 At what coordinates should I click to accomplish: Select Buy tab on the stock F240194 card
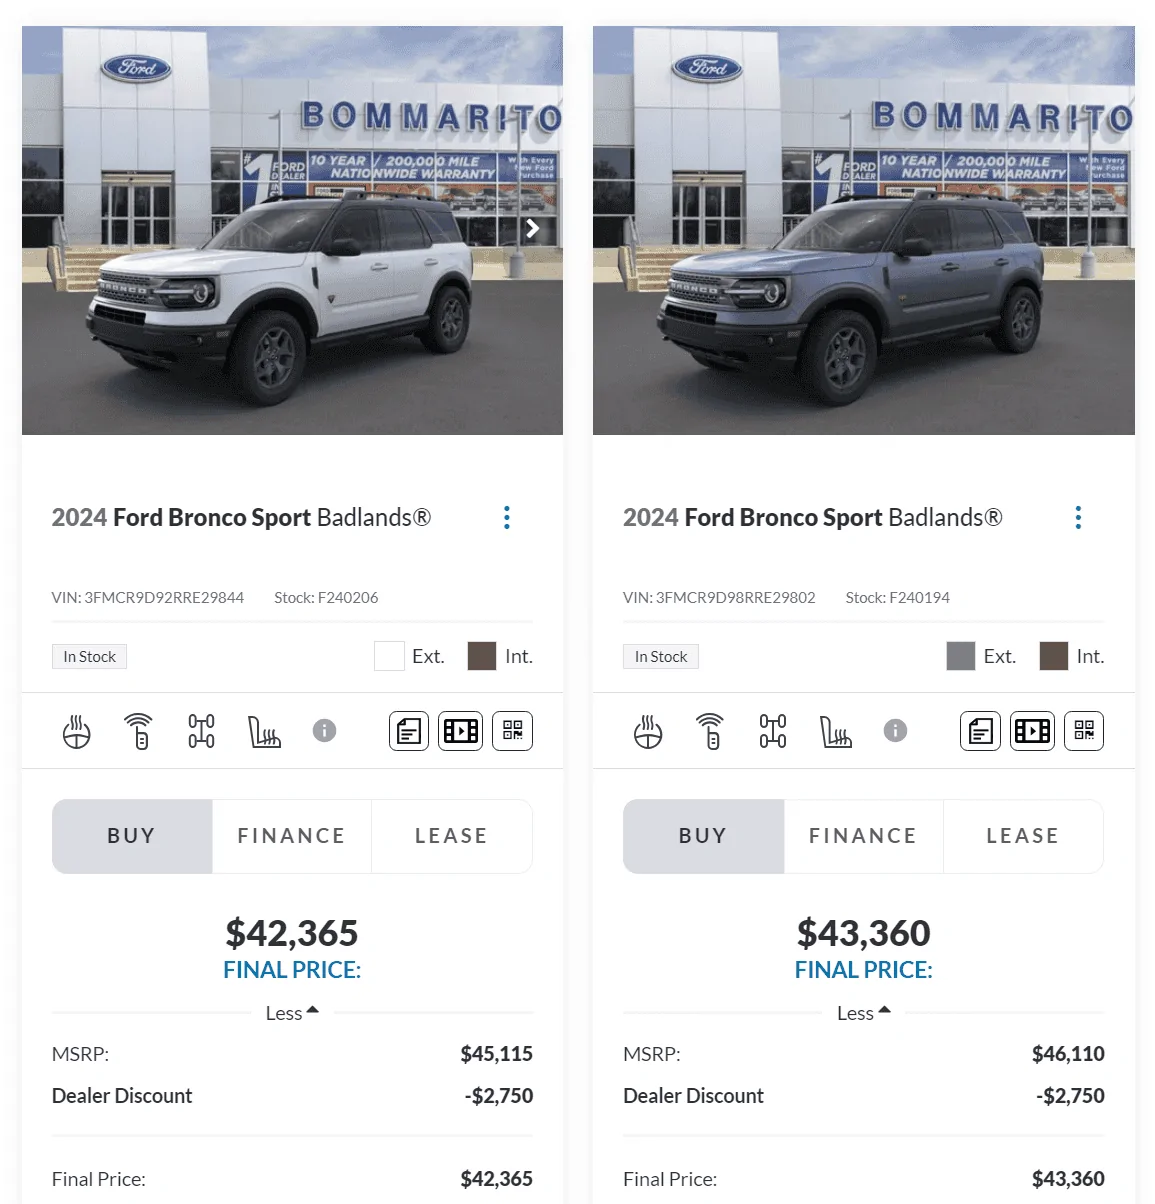coord(703,836)
